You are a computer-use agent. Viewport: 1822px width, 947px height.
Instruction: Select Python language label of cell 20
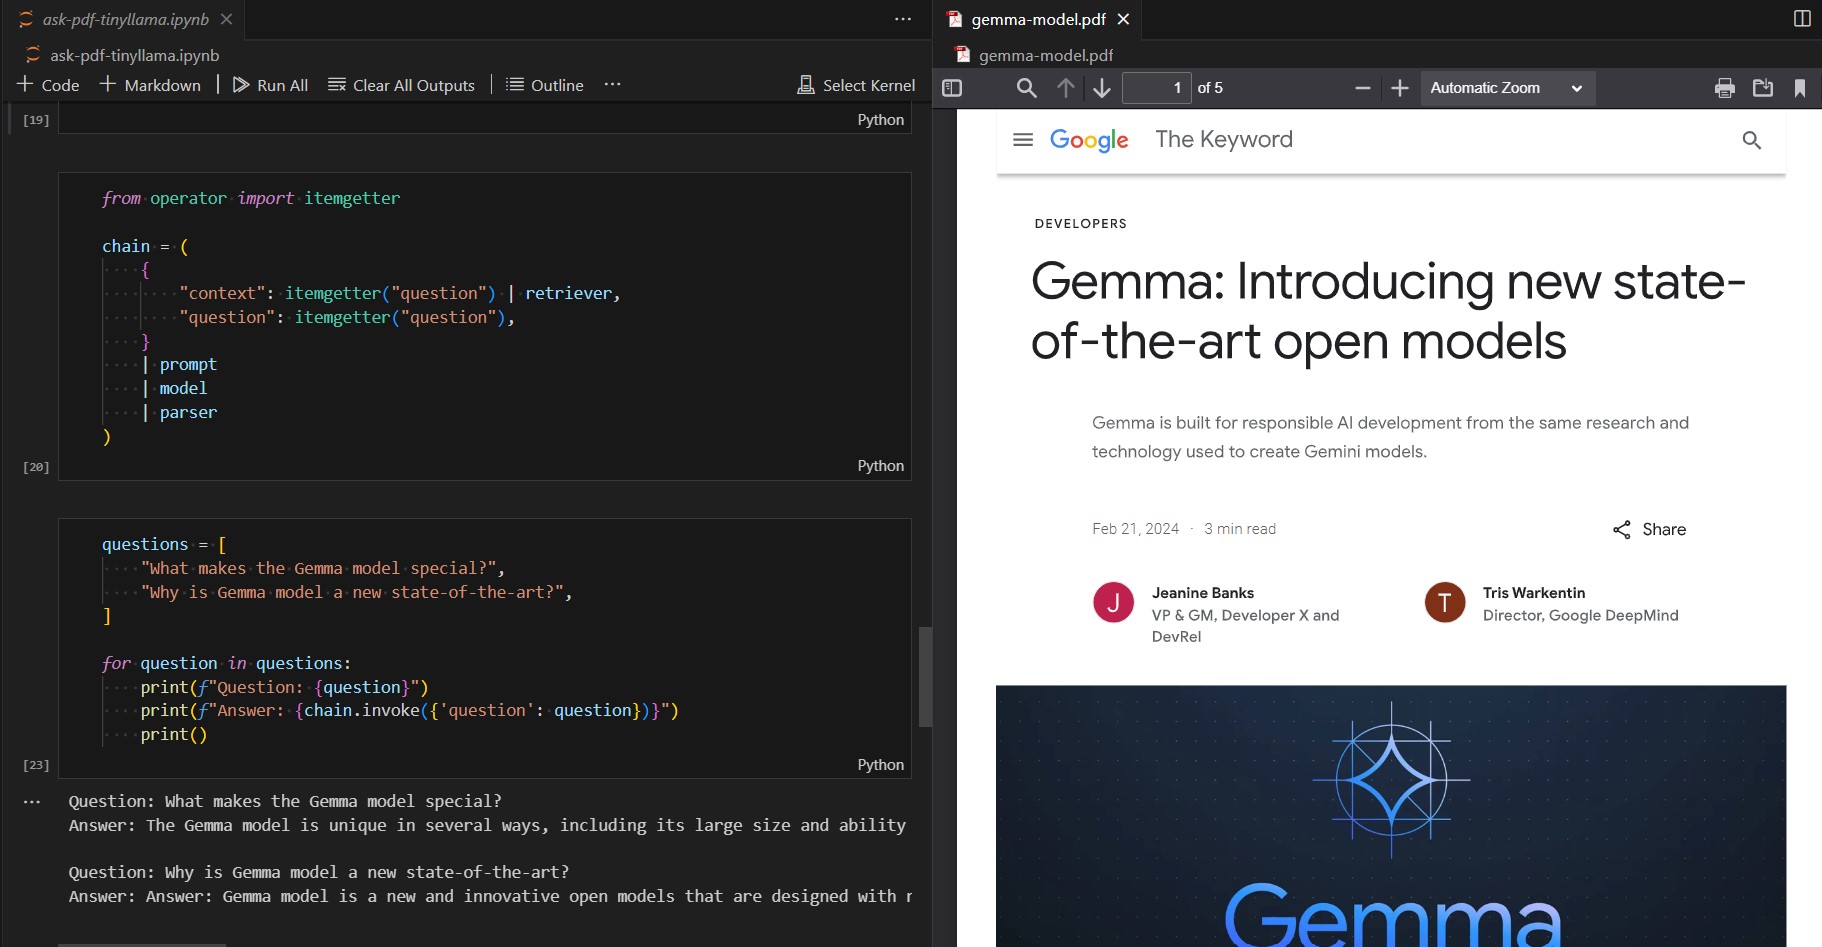click(880, 466)
